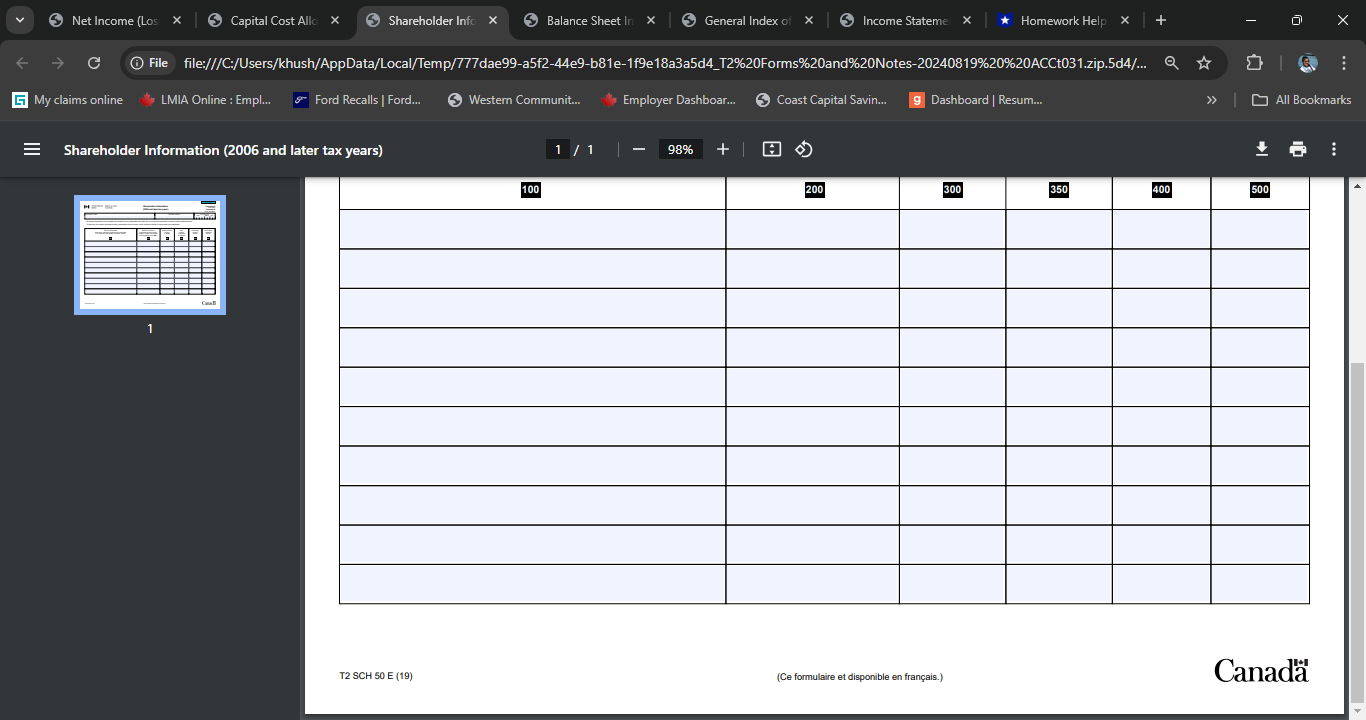Switch to the Homework Help tab
Viewport: 1366px width, 720px height.
point(1064,20)
